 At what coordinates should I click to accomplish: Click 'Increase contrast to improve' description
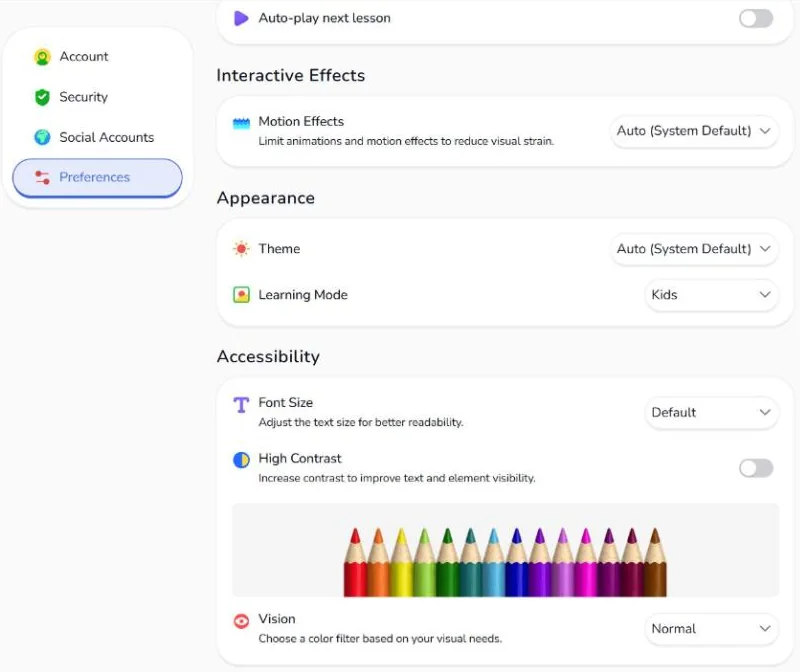(396, 478)
